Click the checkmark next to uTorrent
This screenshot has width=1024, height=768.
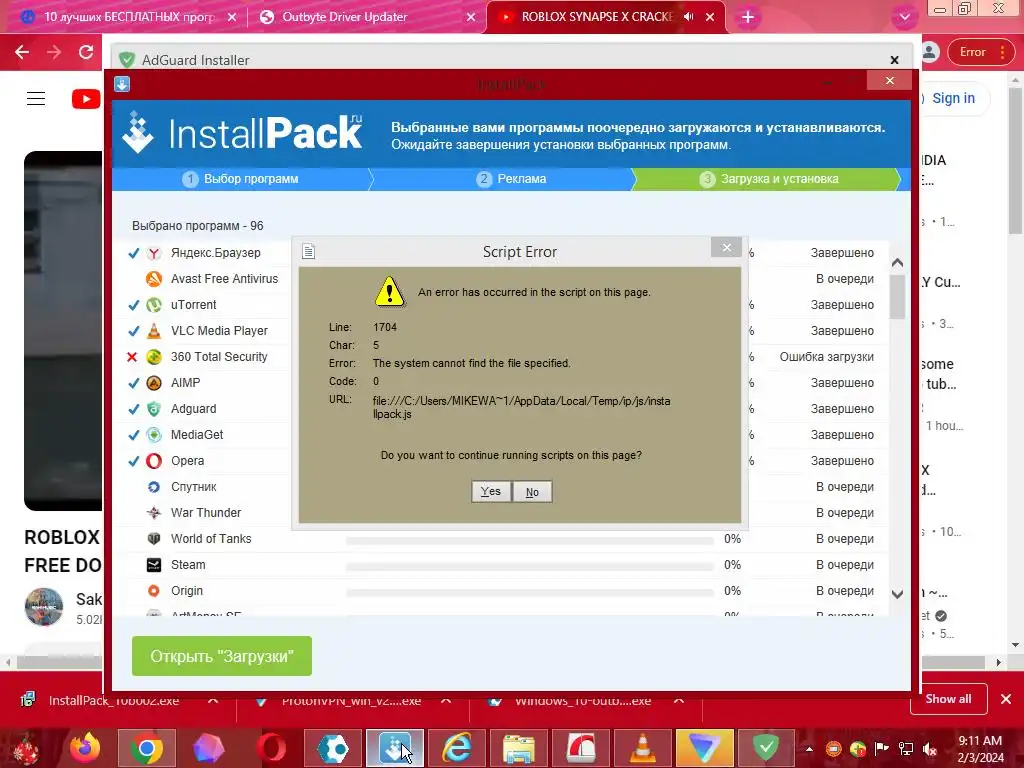[x=133, y=305]
